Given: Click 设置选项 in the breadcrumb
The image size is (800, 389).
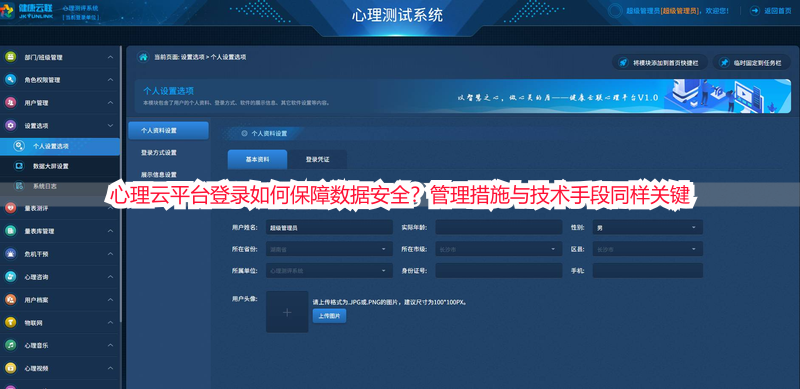Looking at the screenshot, I should [x=192, y=57].
